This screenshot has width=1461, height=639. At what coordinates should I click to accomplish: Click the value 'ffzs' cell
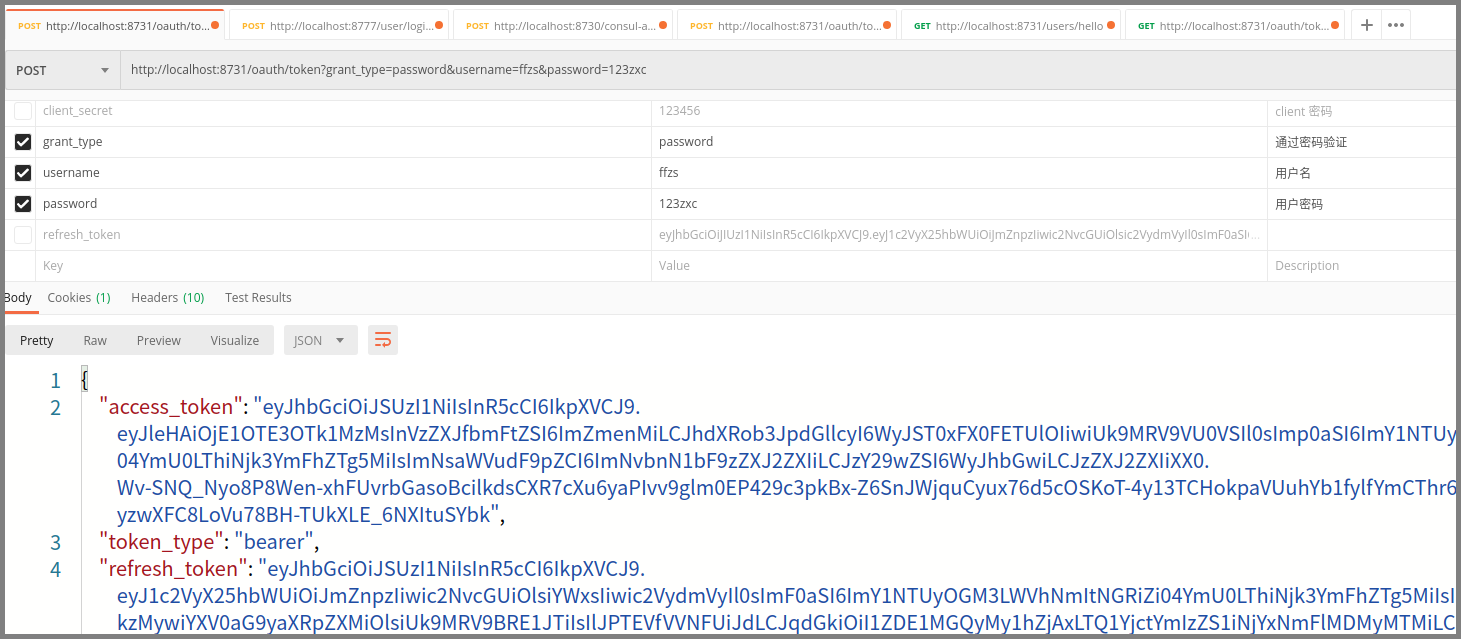959,173
